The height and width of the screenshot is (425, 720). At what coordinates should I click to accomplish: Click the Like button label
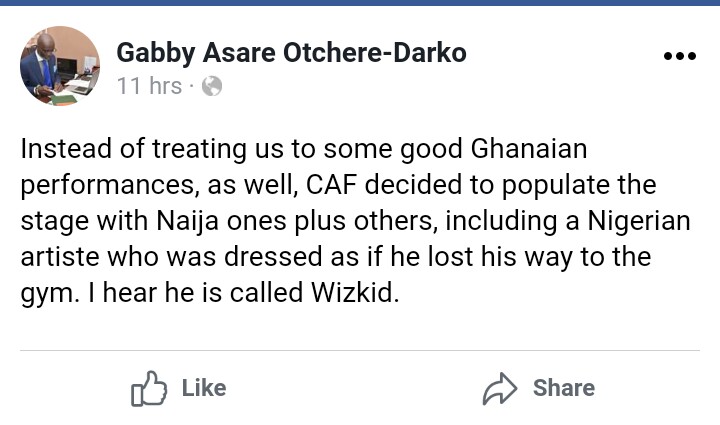click(204, 388)
